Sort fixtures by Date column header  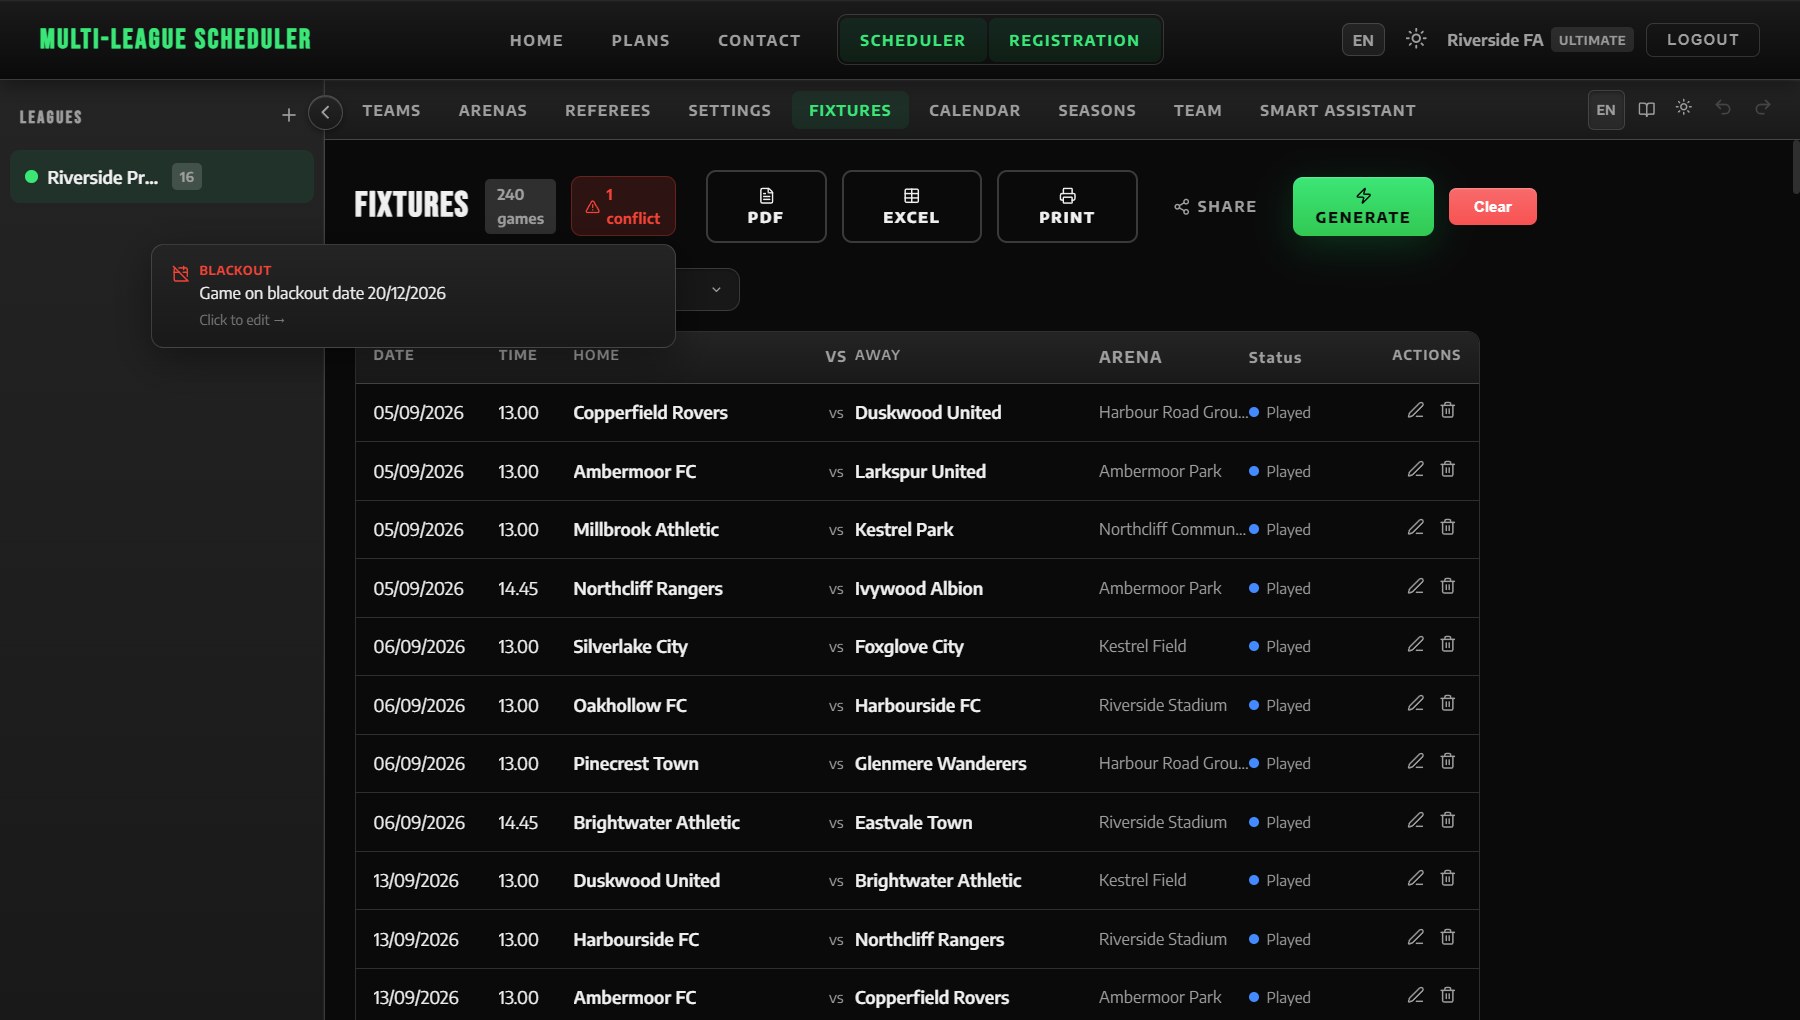click(x=393, y=355)
